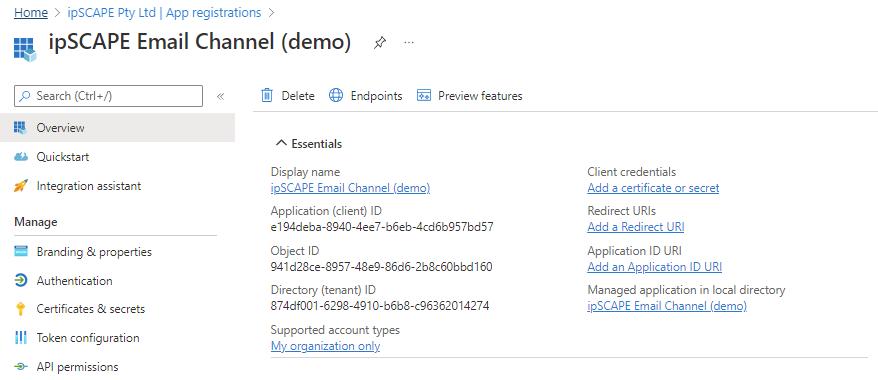Open the Token configuration icon
This screenshot has height=380, width=878.
tap(21, 338)
